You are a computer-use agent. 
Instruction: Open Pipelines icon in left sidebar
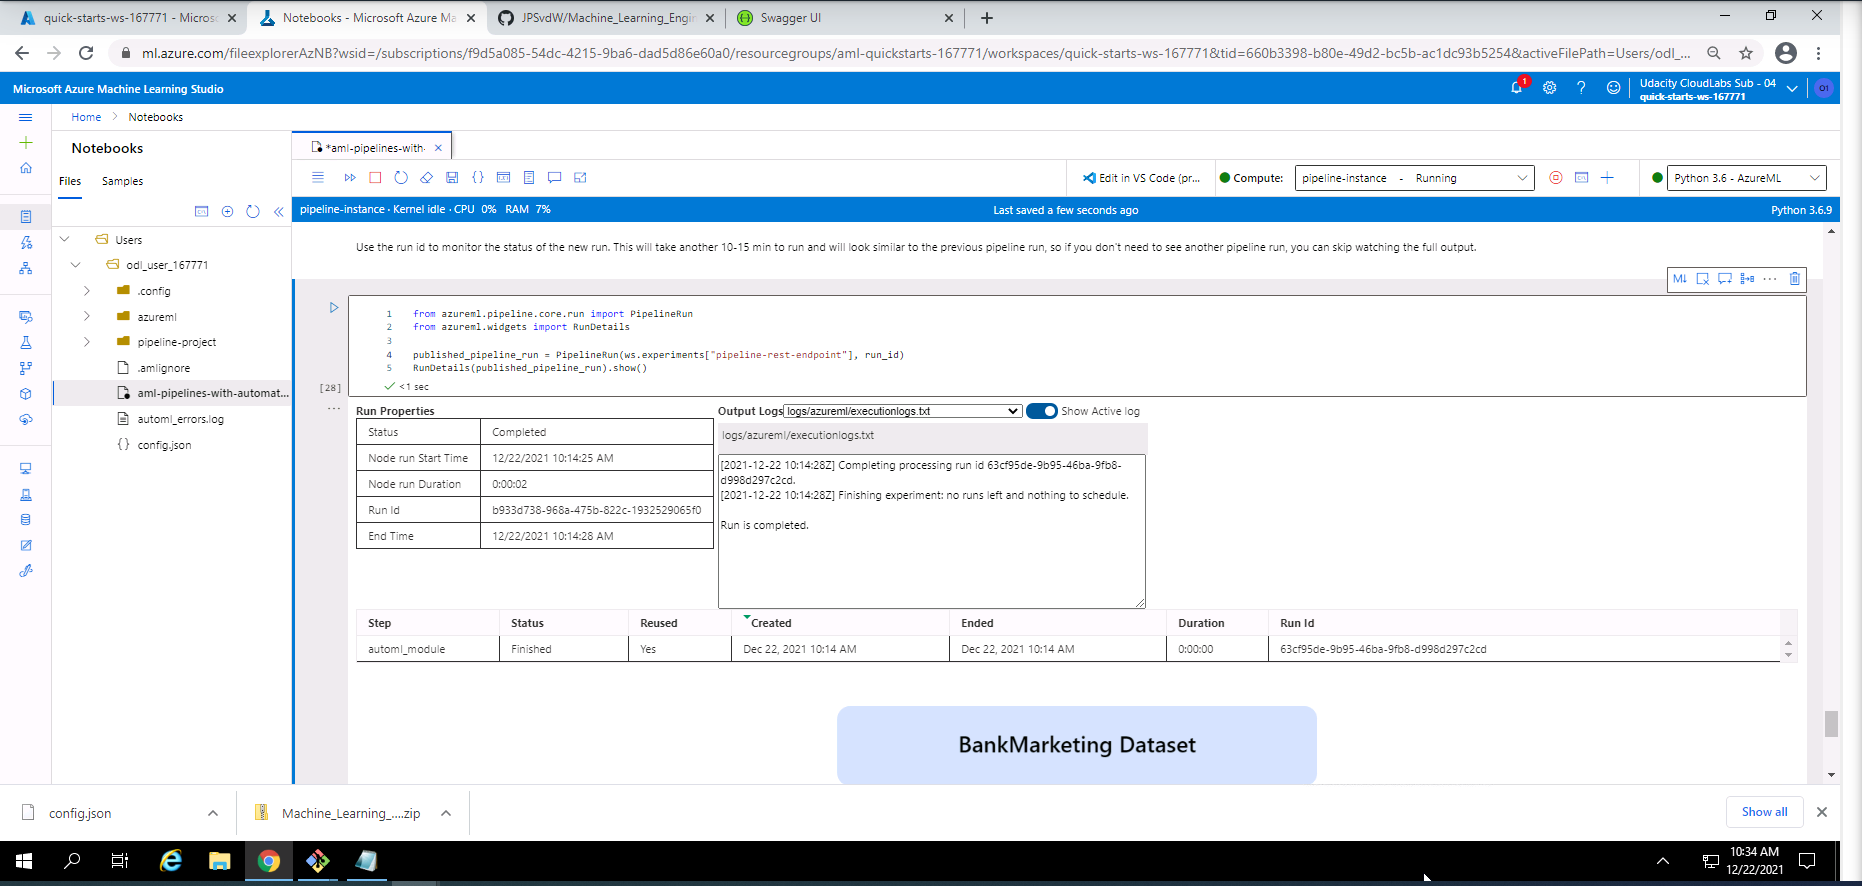tap(26, 368)
